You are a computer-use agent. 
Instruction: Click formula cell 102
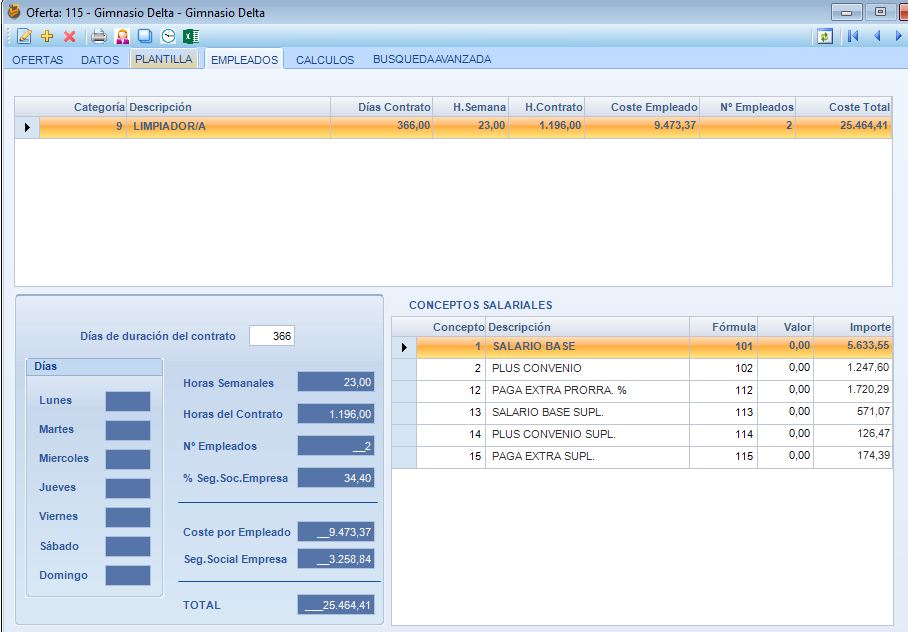coord(724,368)
